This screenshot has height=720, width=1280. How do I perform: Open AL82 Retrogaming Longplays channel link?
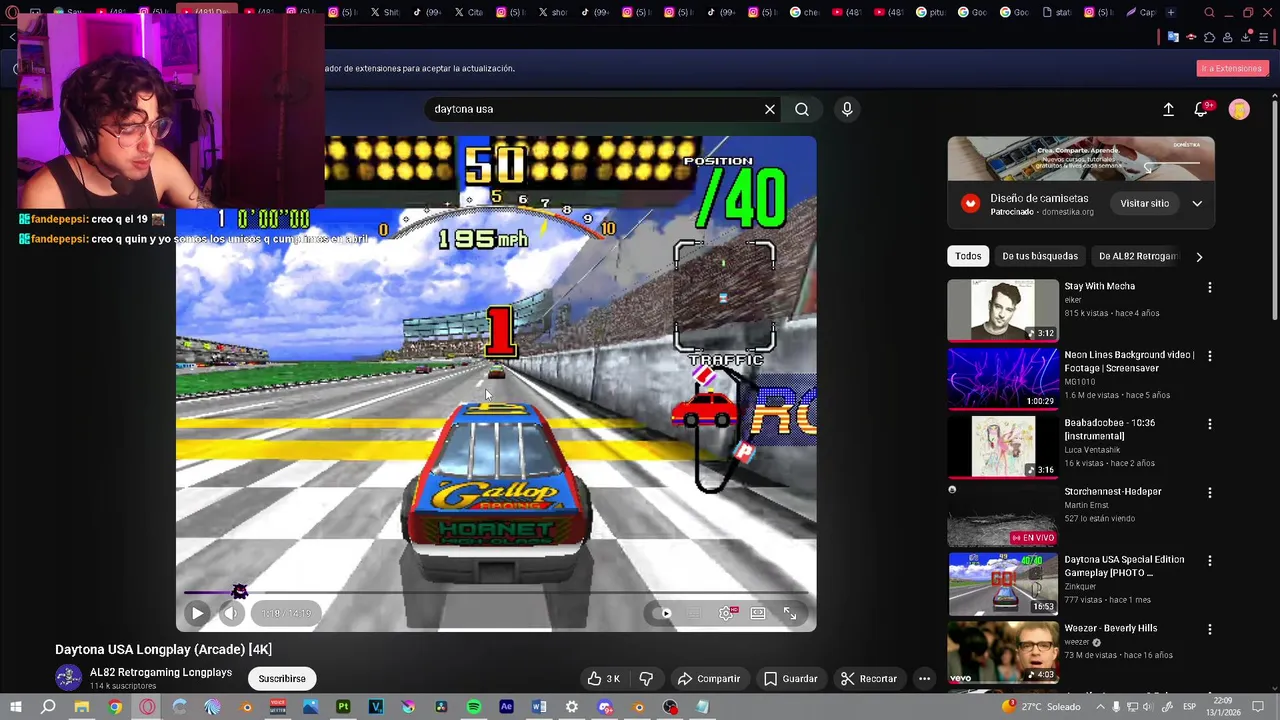click(x=161, y=672)
